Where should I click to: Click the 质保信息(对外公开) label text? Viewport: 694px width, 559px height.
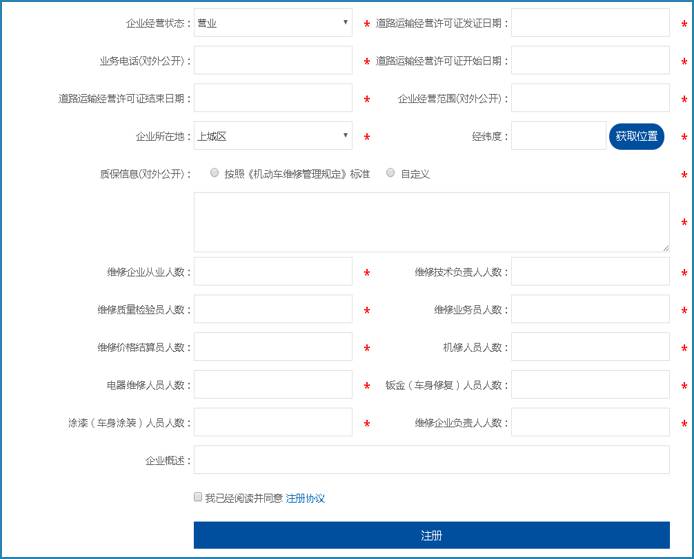(x=145, y=173)
